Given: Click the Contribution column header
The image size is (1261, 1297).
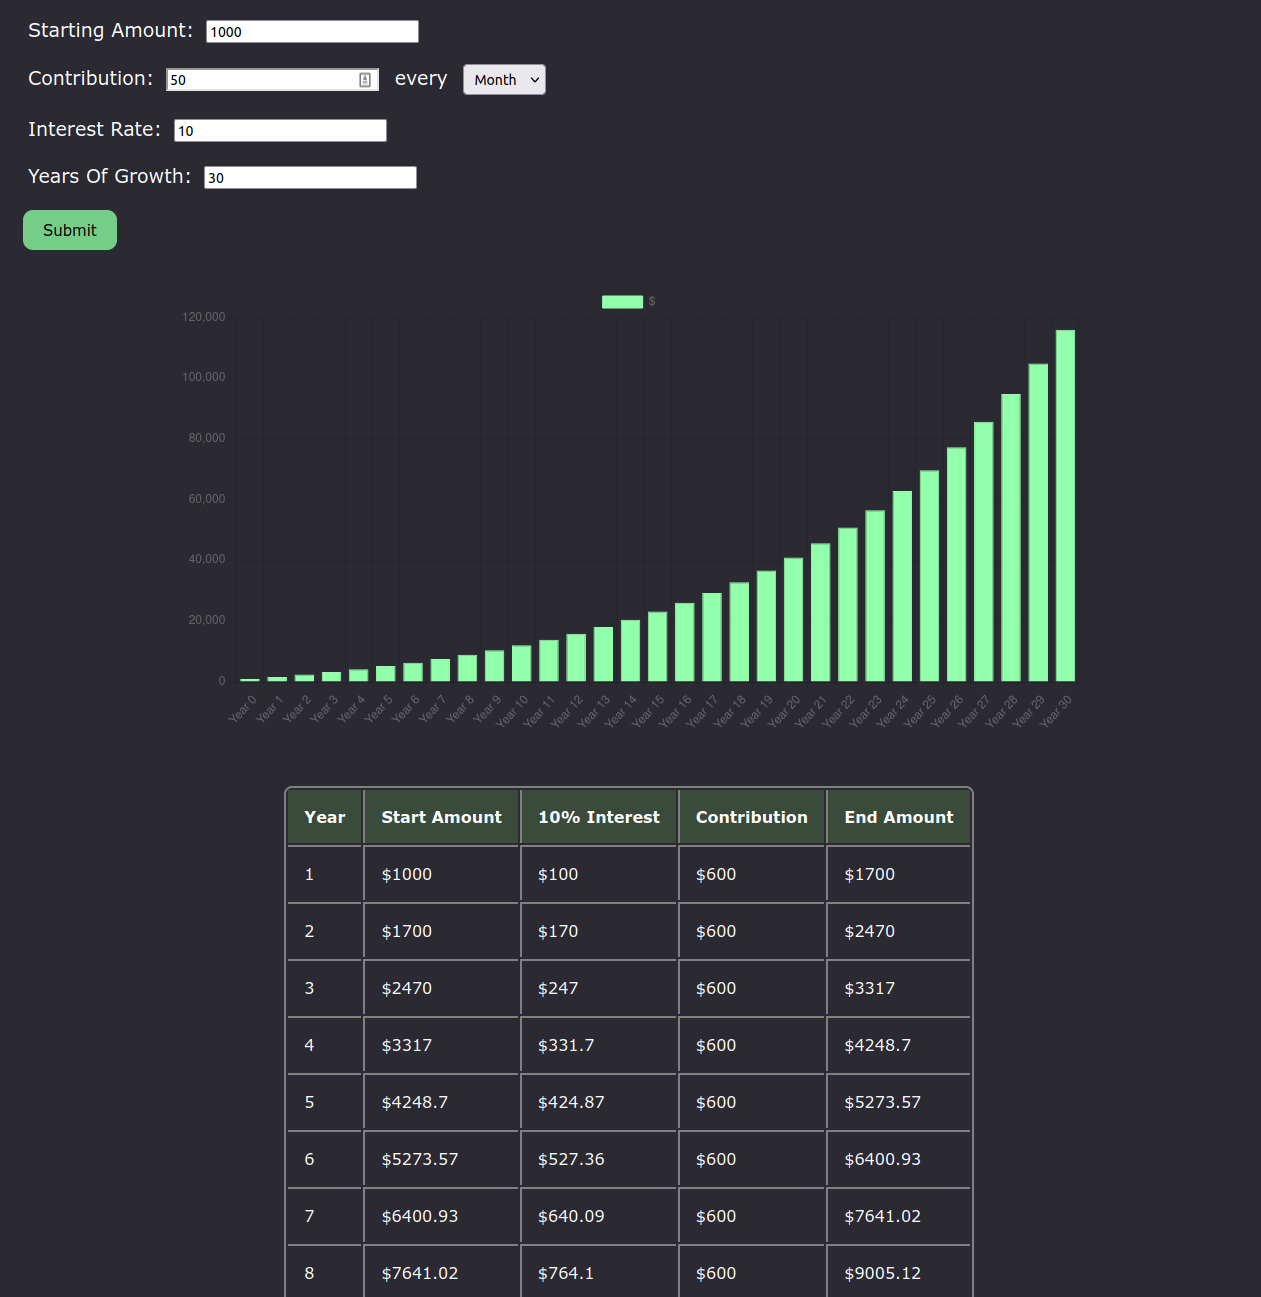Looking at the screenshot, I should pyautogui.click(x=751, y=816).
